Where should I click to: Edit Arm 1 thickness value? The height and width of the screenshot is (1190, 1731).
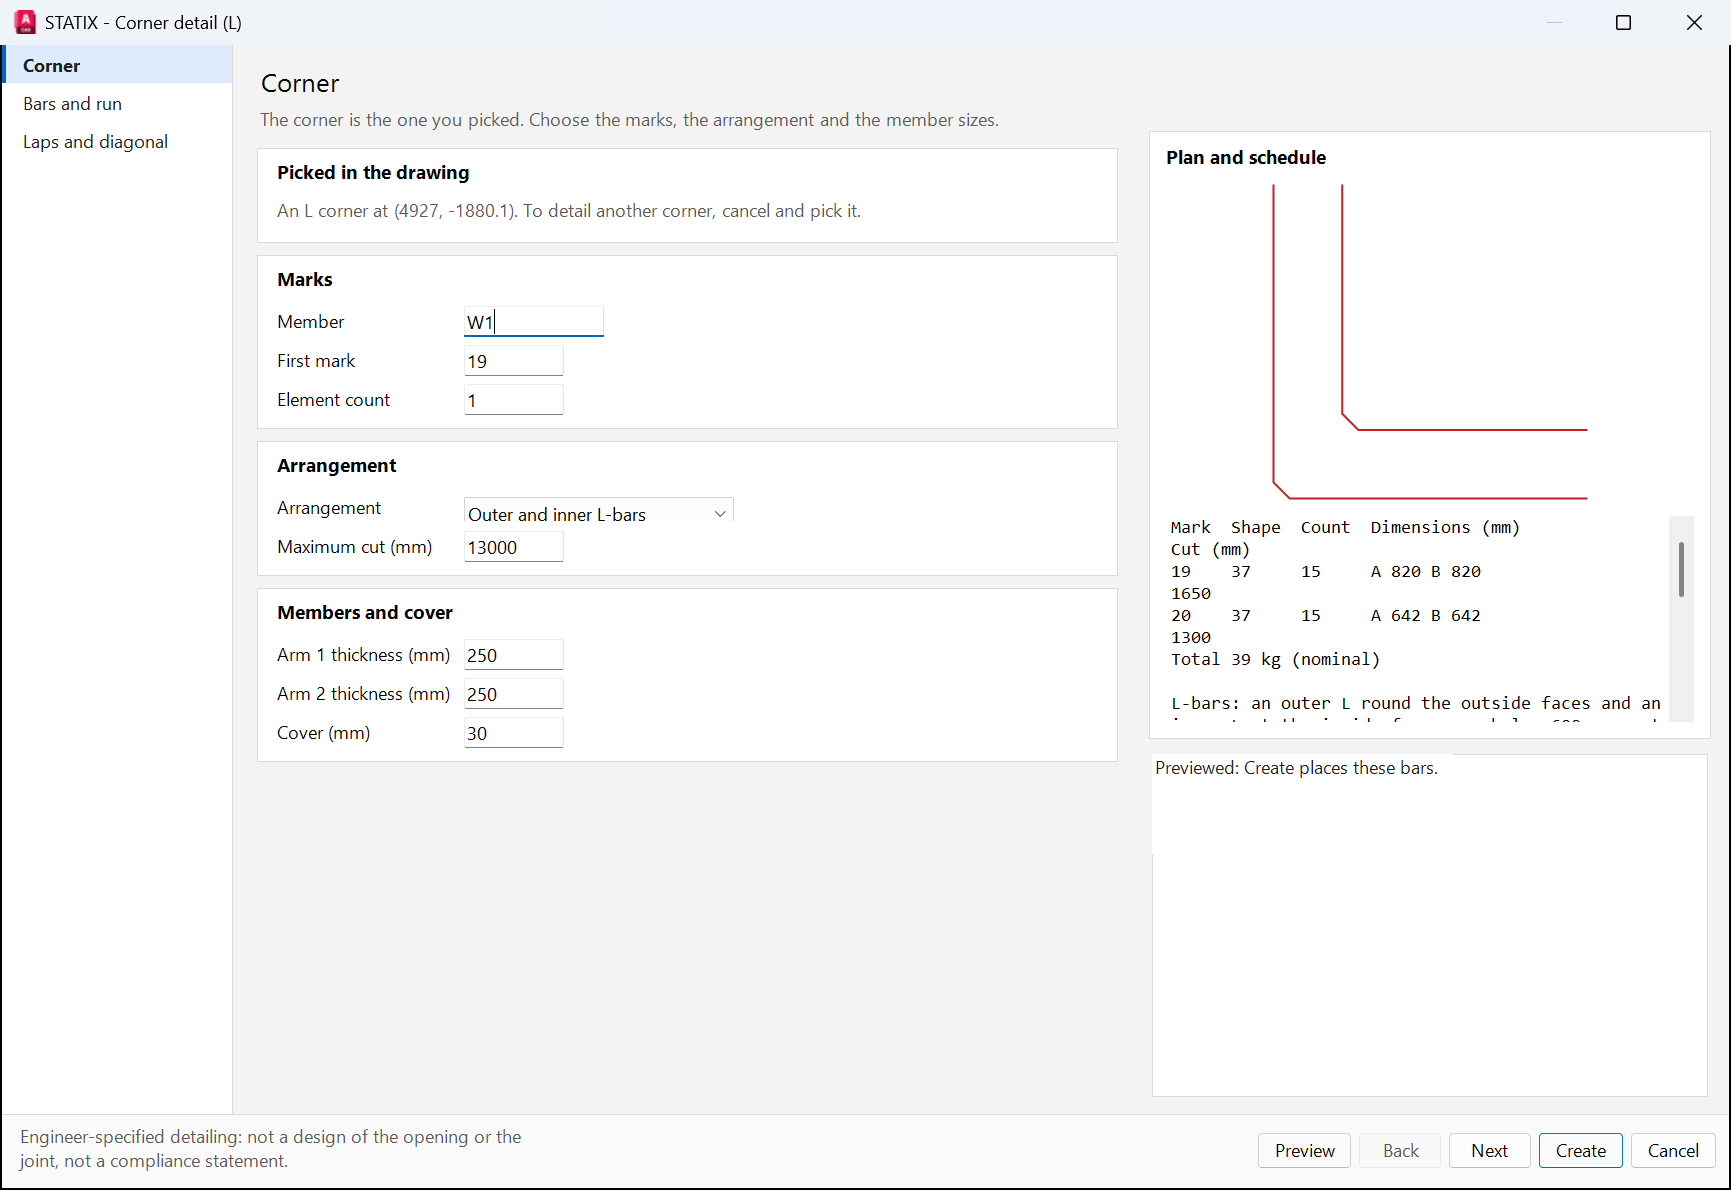(x=514, y=655)
